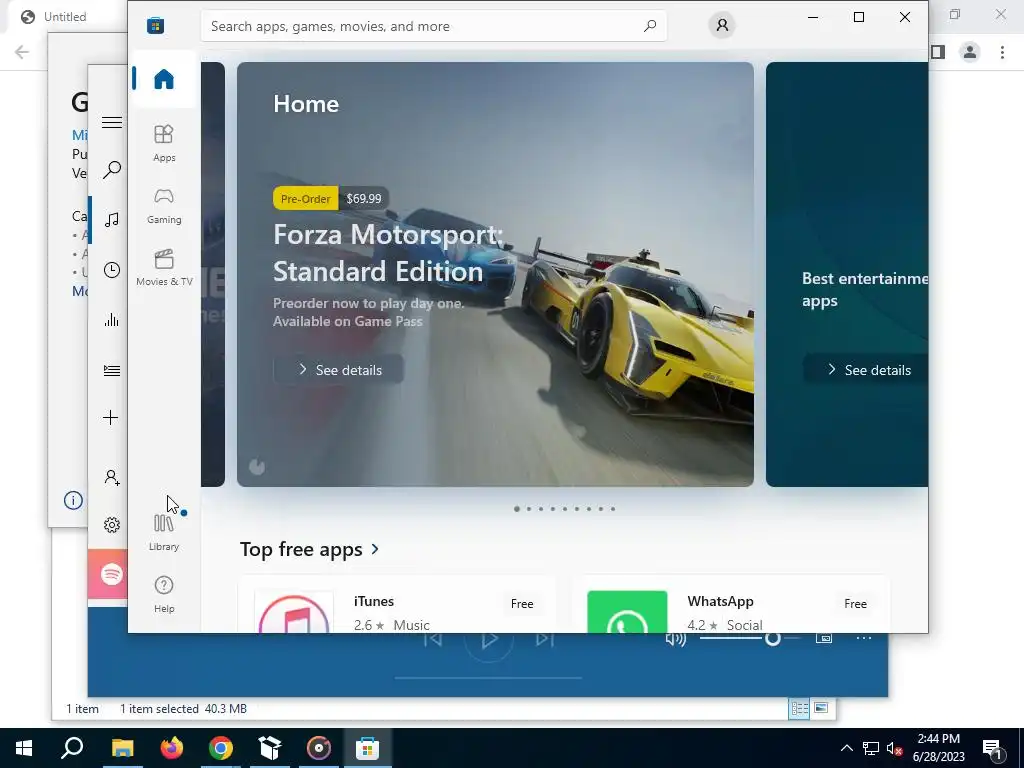Open the Windows Start menu
Screen dimensions: 1024x768
point(24,748)
